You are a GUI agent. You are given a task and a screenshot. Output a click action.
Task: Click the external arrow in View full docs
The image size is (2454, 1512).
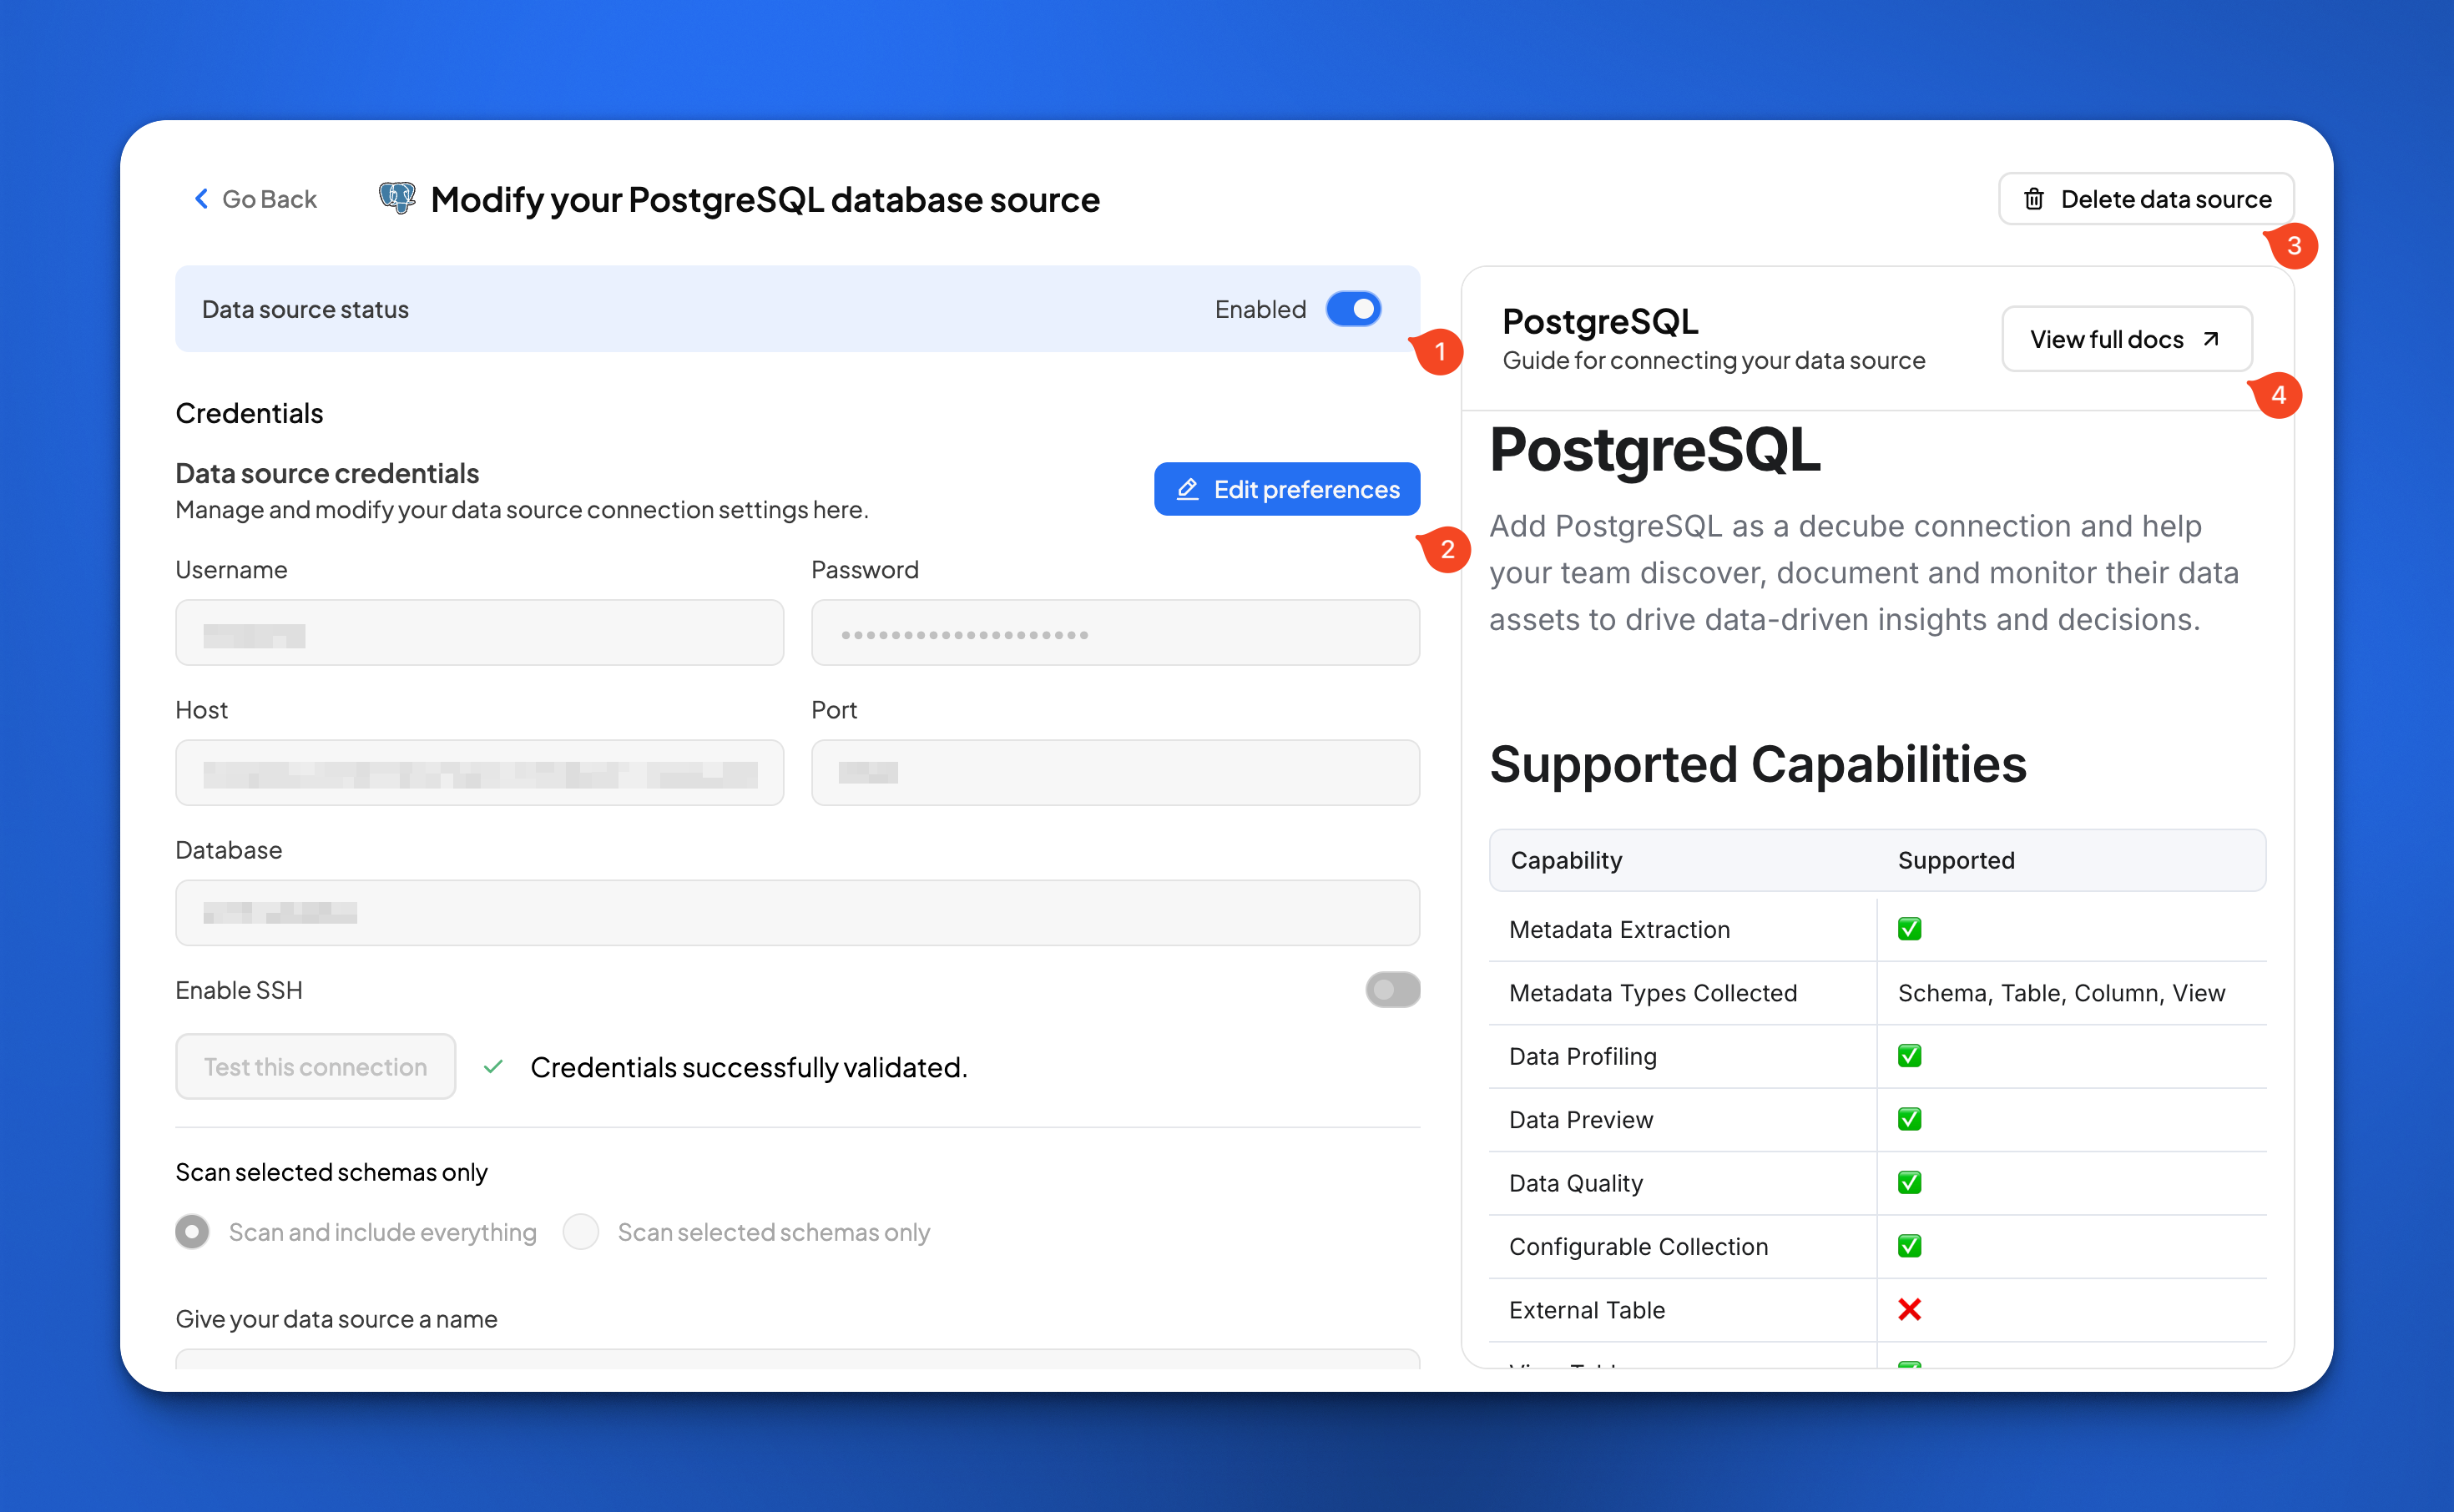pyautogui.click(x=2211, y=339)
